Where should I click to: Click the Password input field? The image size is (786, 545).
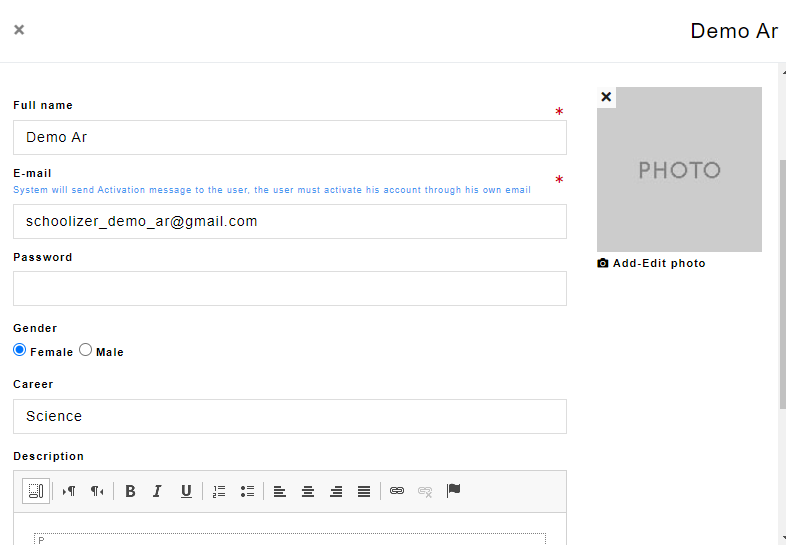290,288
